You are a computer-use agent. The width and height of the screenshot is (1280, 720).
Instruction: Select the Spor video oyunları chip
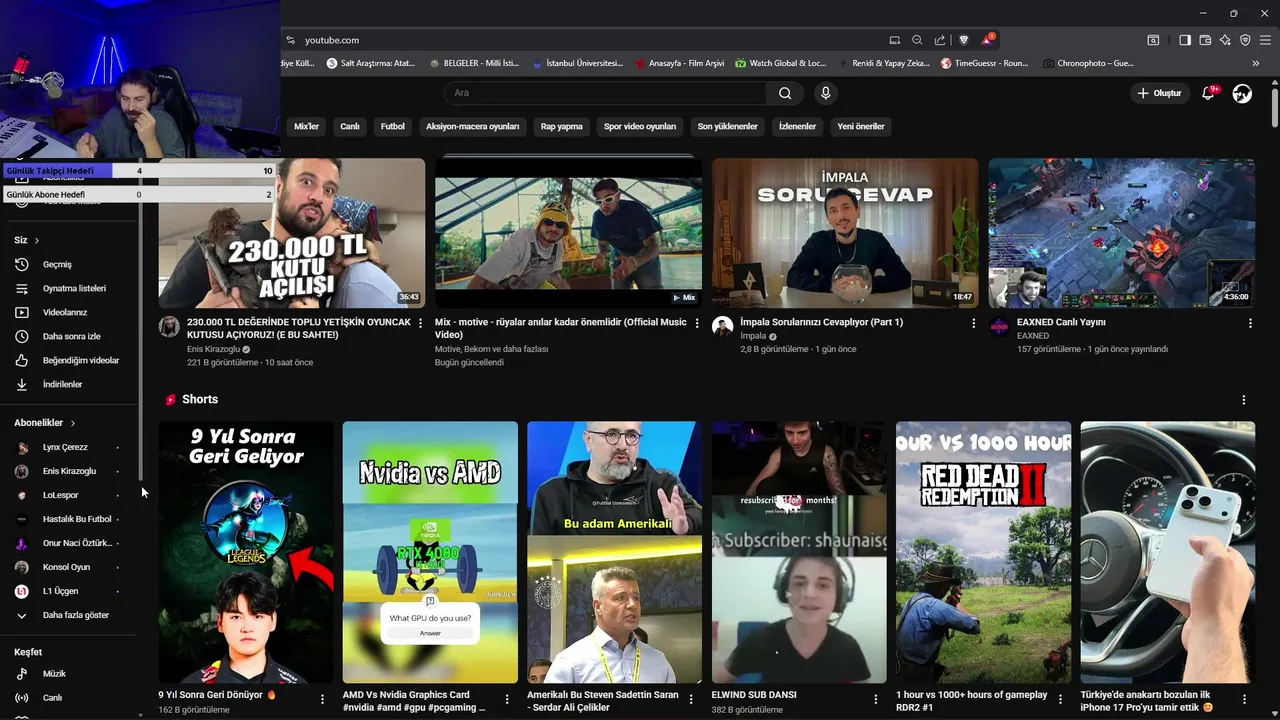point(640,127)
